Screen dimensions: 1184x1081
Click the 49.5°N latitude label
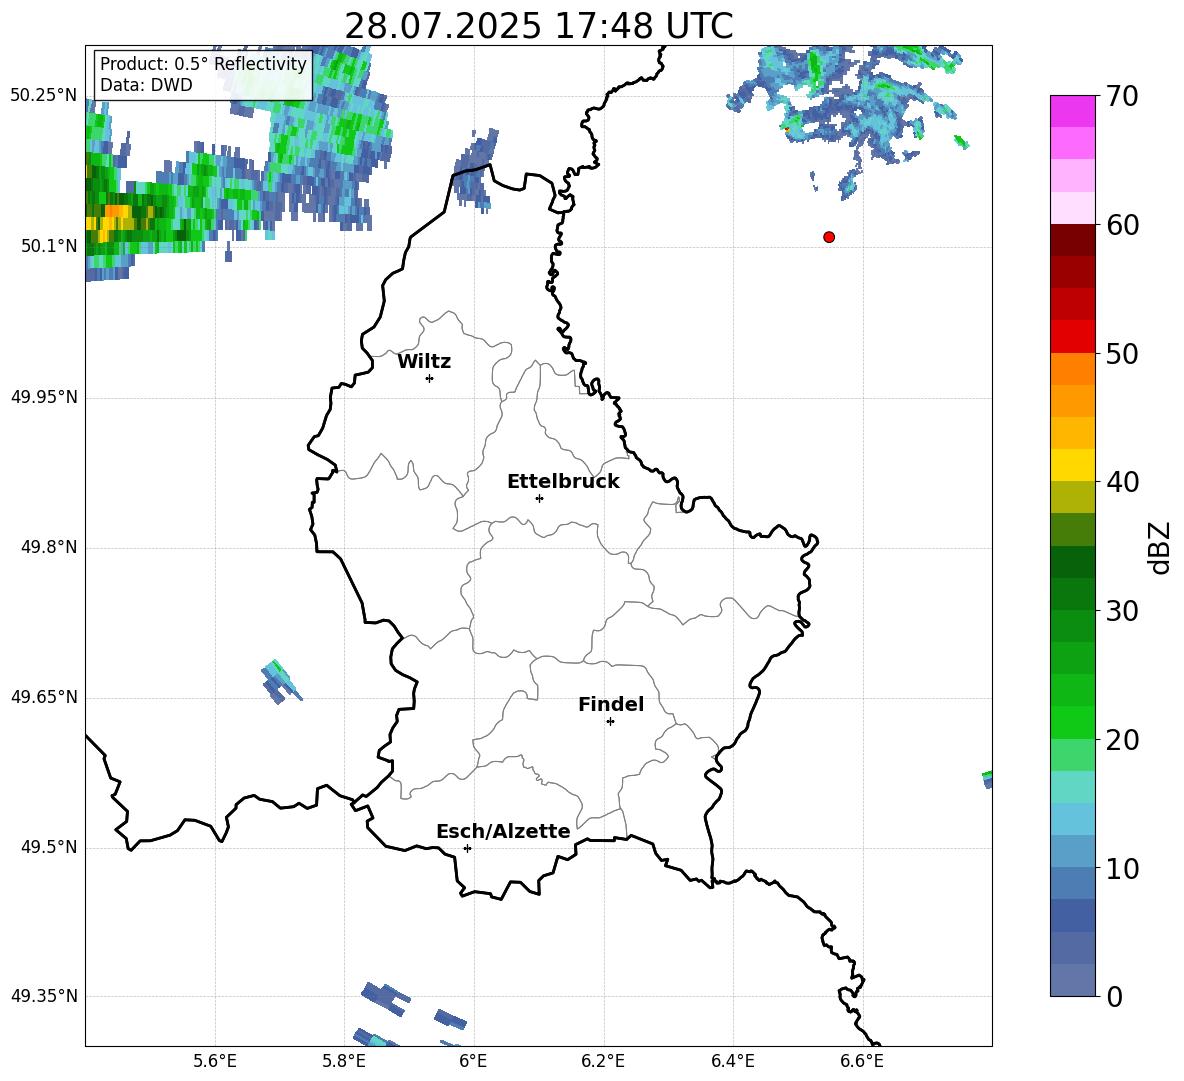48,847
